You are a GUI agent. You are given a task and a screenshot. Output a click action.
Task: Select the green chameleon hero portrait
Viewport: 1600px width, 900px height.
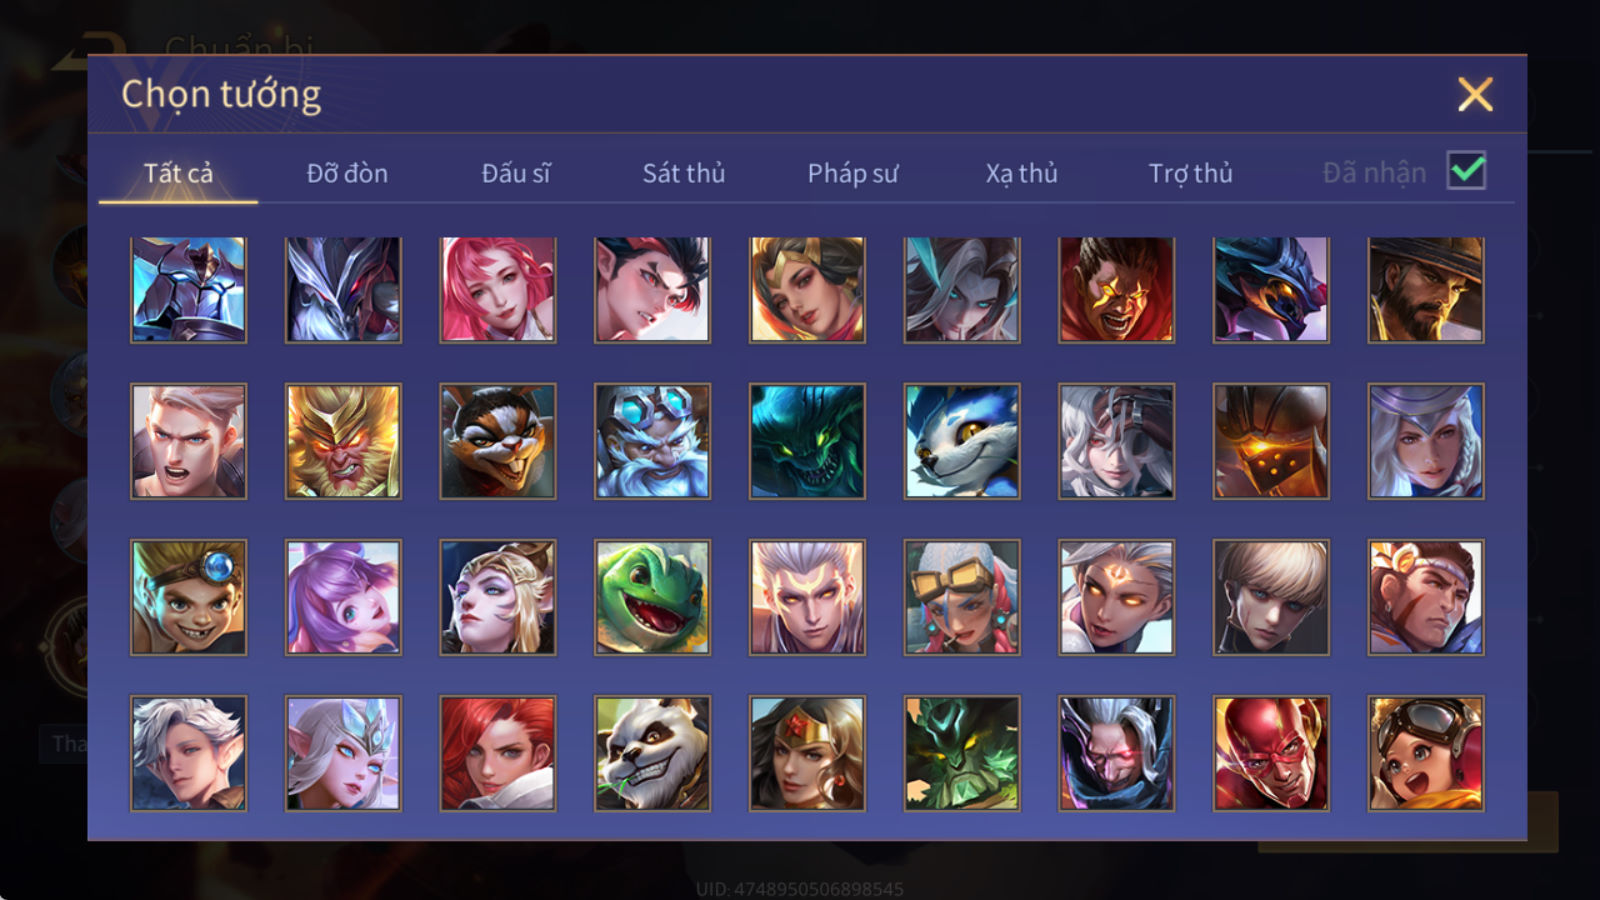(652, 597)
